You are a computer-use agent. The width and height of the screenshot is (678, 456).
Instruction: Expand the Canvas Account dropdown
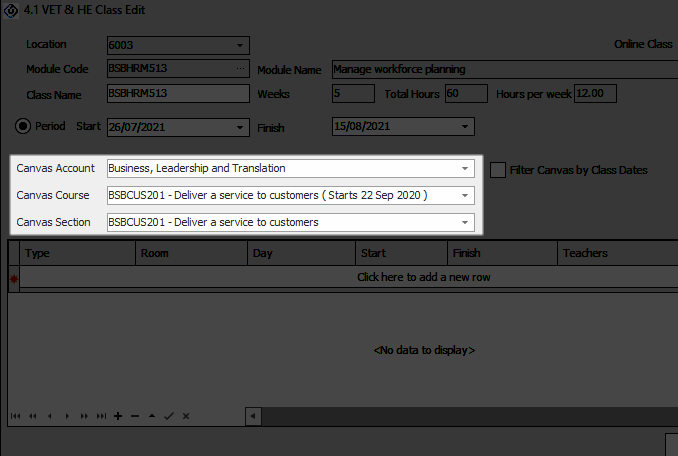(x=465, y=169)
